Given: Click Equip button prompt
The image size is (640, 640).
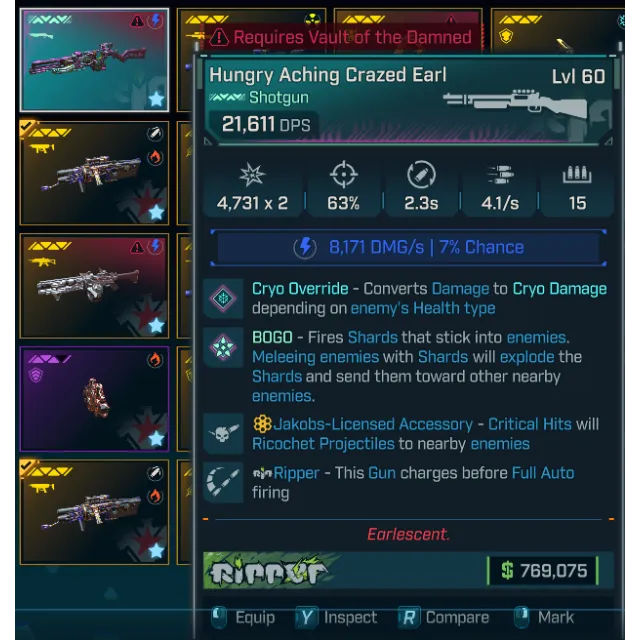Looking at the screenshot, I should 243,617.
